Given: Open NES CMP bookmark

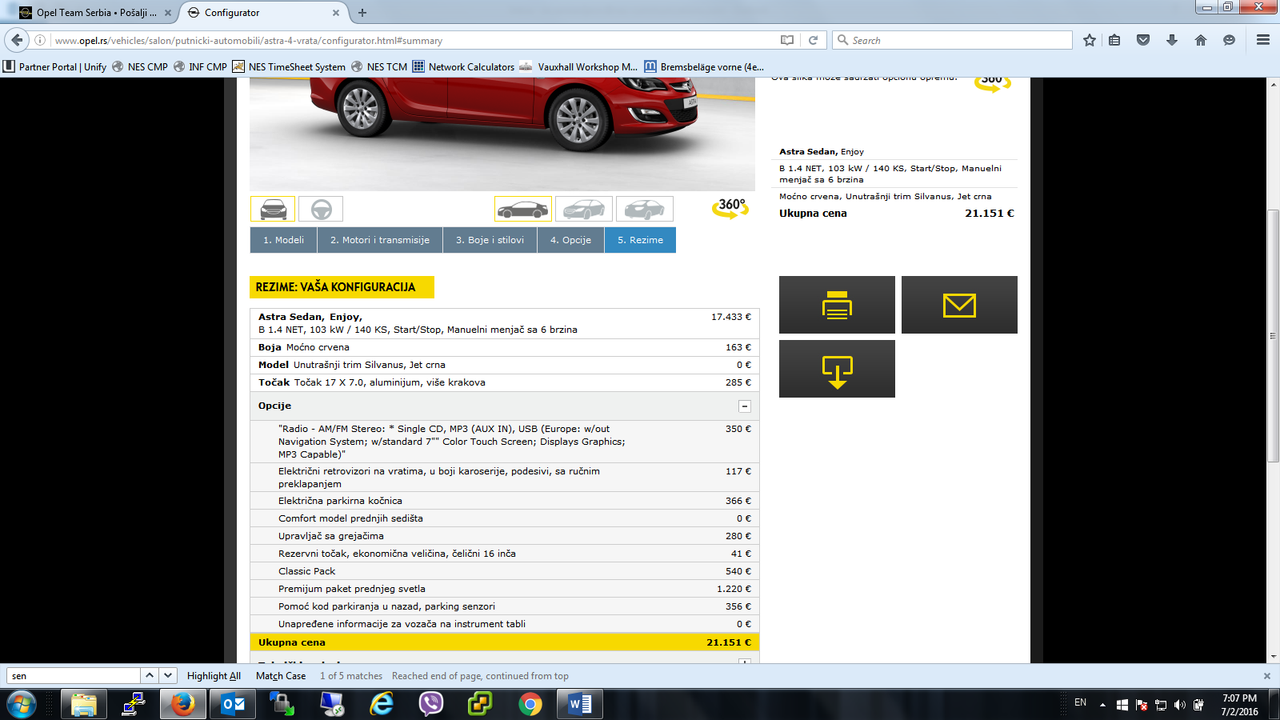Looking at the screenshot, I should pos(140,67).
